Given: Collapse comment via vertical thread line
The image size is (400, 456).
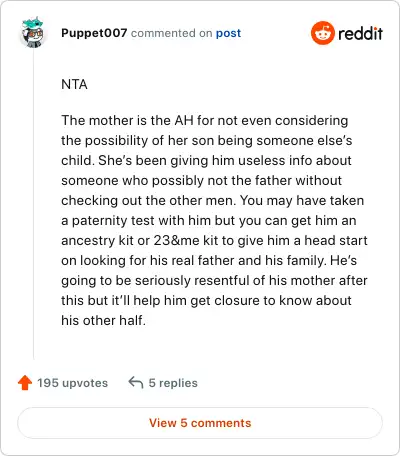Looking at the screenshot, I should click(33, 203).
